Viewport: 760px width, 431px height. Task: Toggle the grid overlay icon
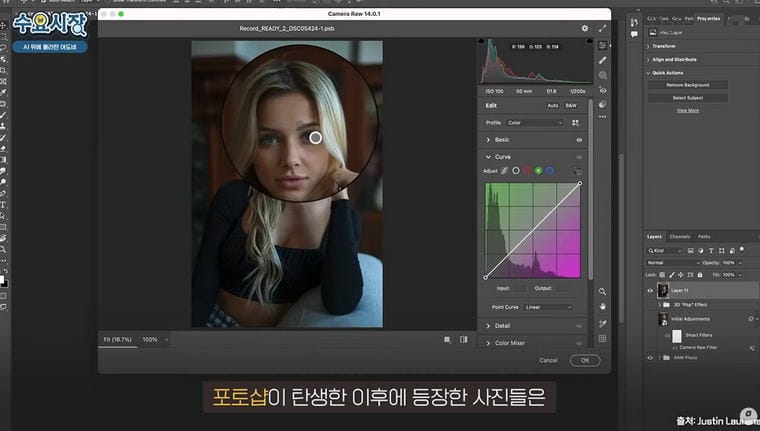pos(602,338)
